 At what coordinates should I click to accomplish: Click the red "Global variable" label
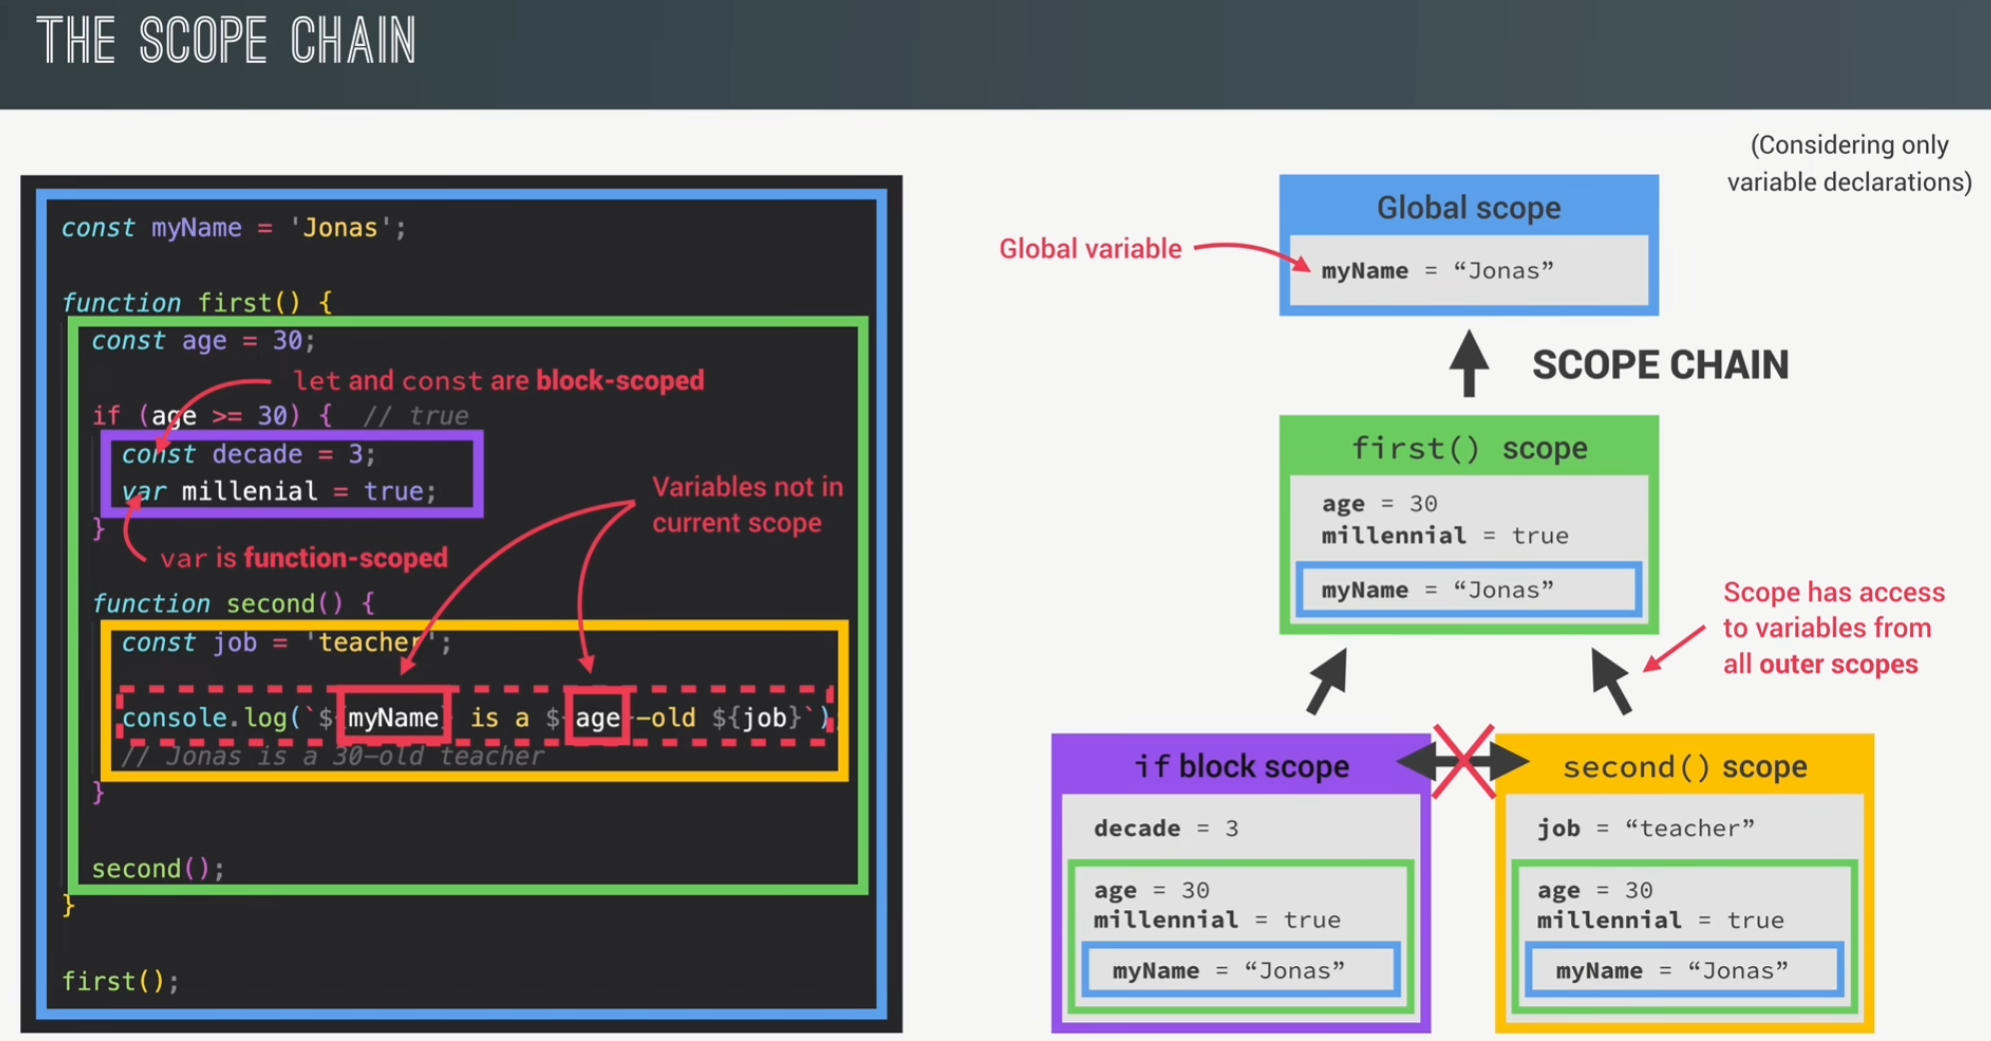coord(1090,248)
